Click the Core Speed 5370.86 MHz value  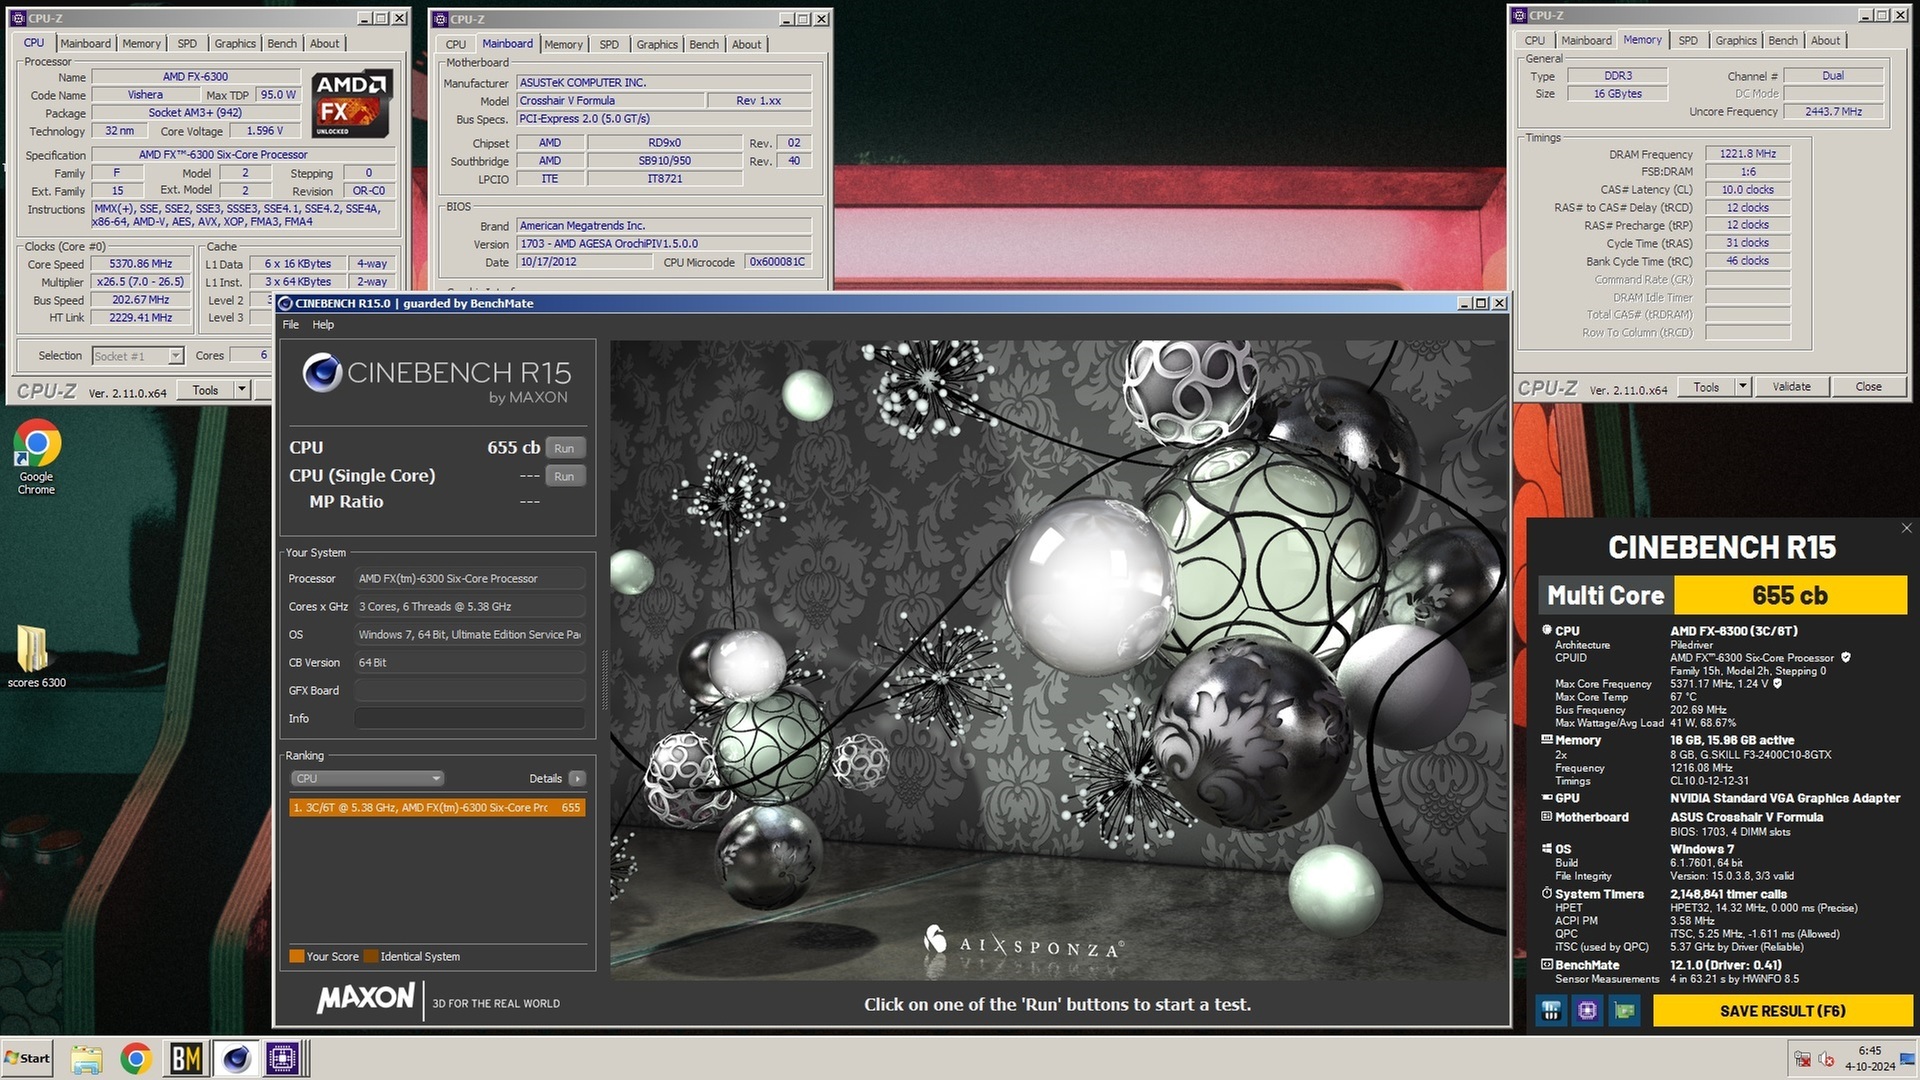coord(141,264)
